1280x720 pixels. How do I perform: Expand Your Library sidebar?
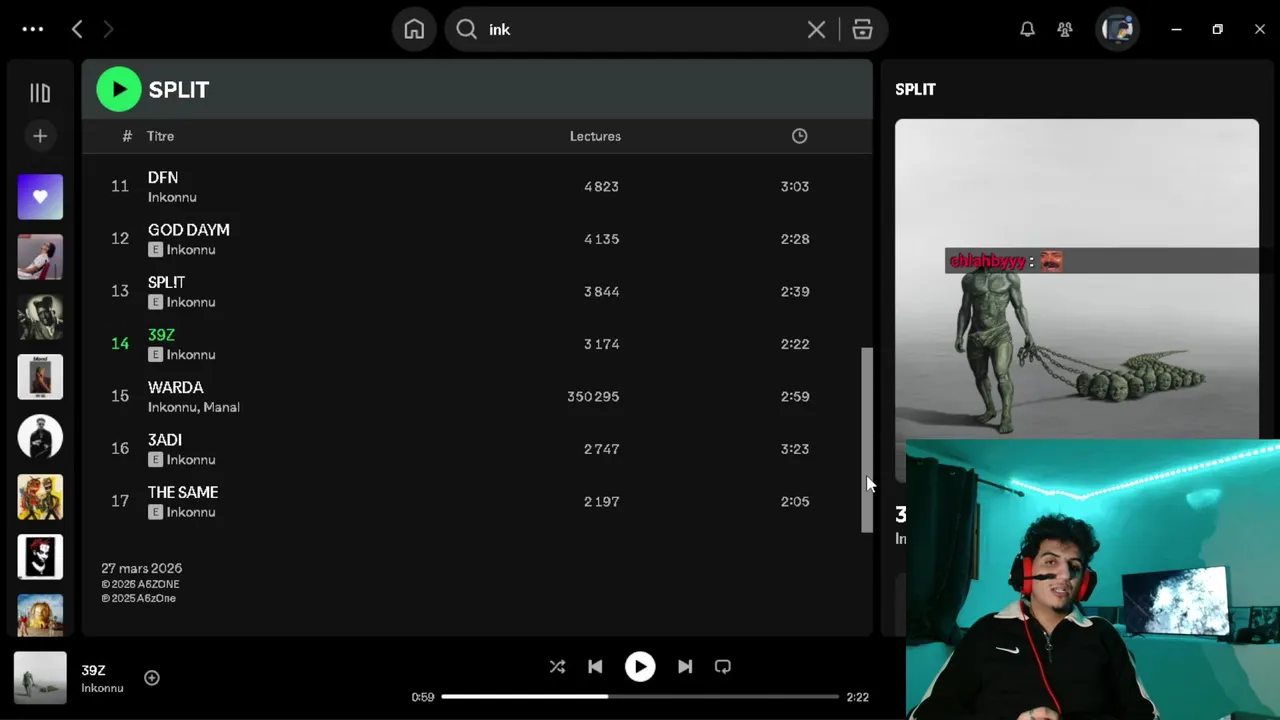[x=40, y=93]
